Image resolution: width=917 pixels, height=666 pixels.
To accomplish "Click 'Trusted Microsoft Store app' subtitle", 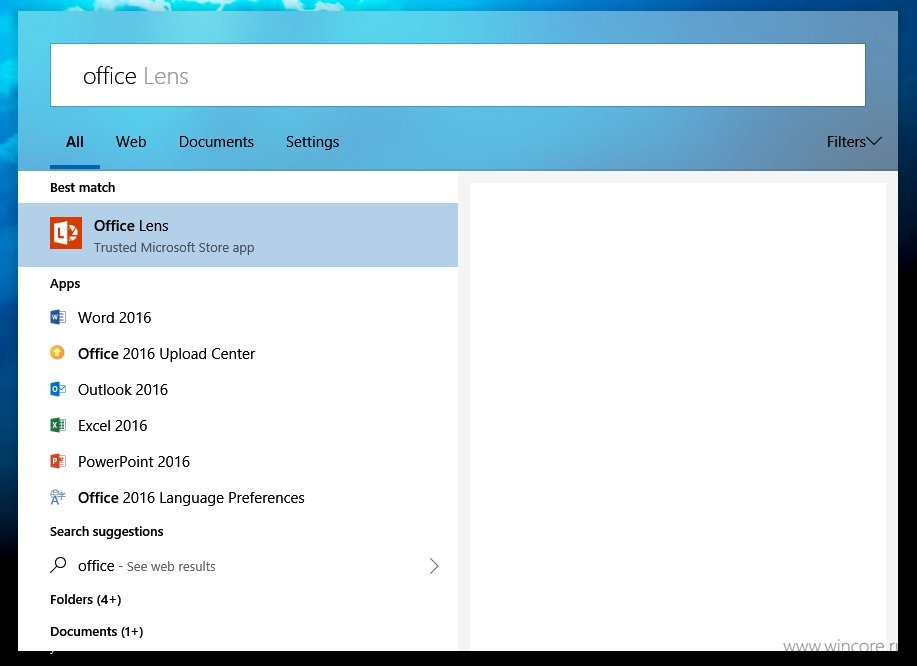I will [x=174, y=247].
